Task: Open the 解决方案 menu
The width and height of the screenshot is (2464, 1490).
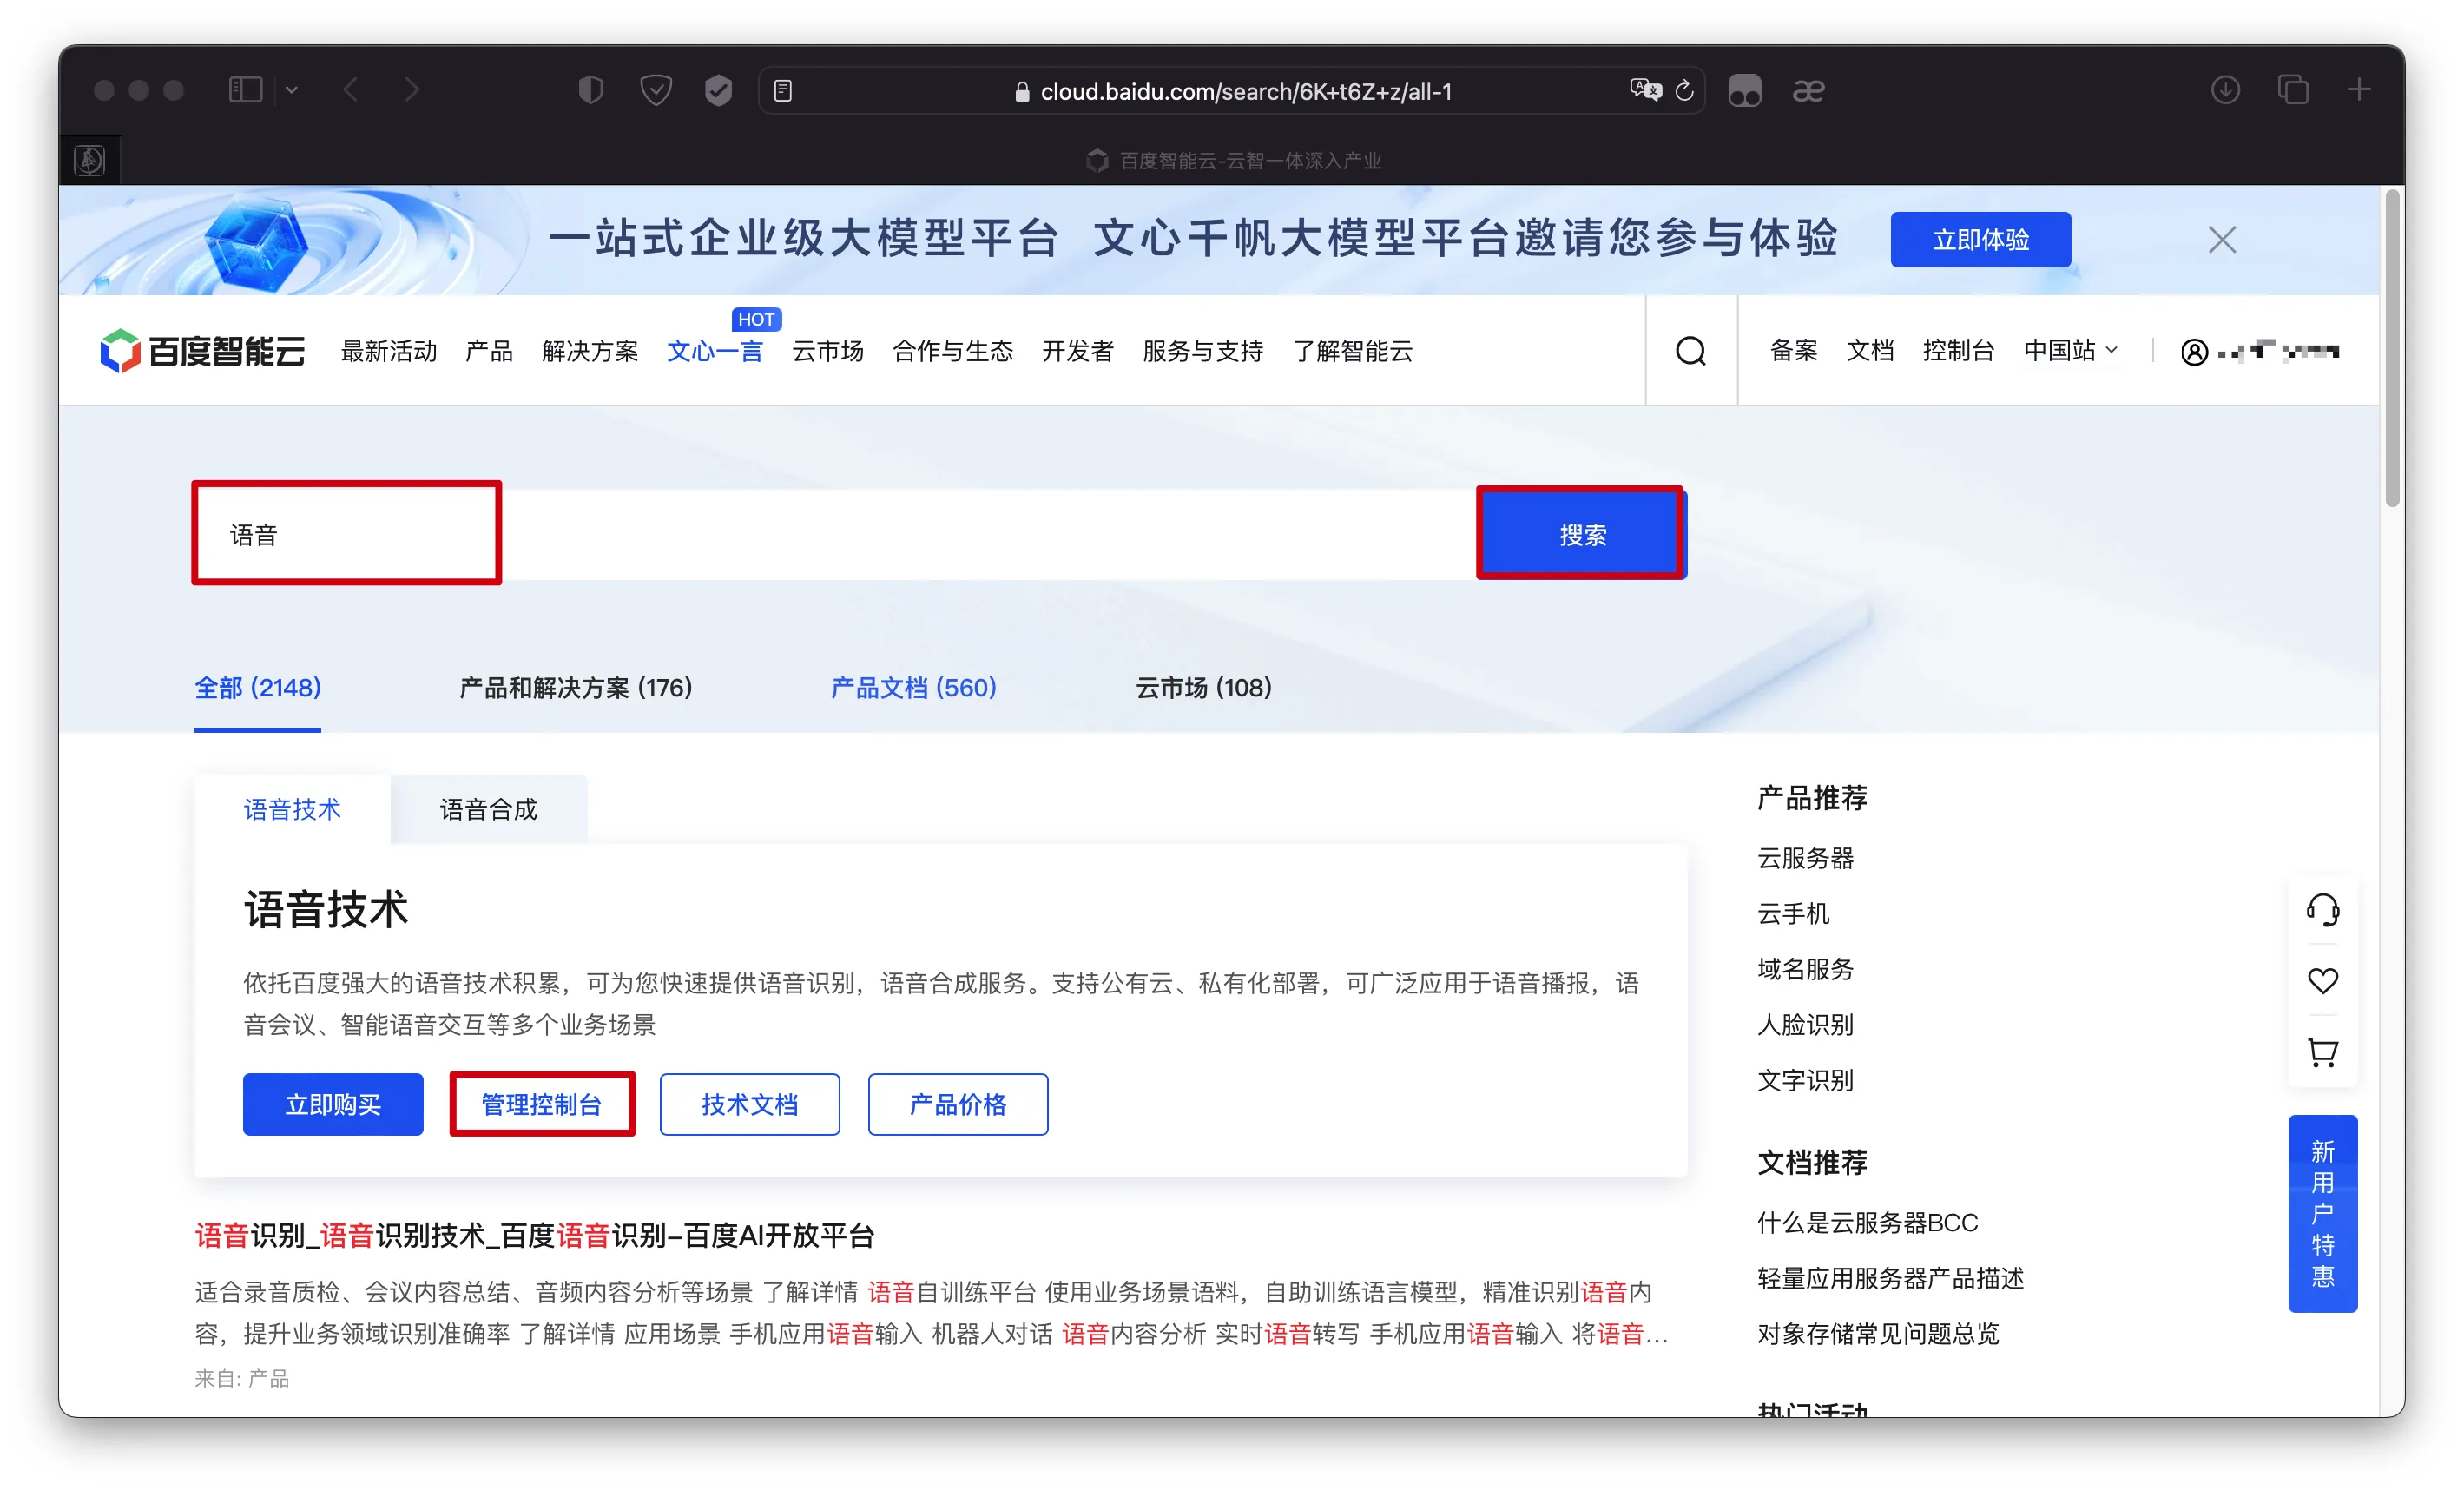Action: (x=590, y=351)
